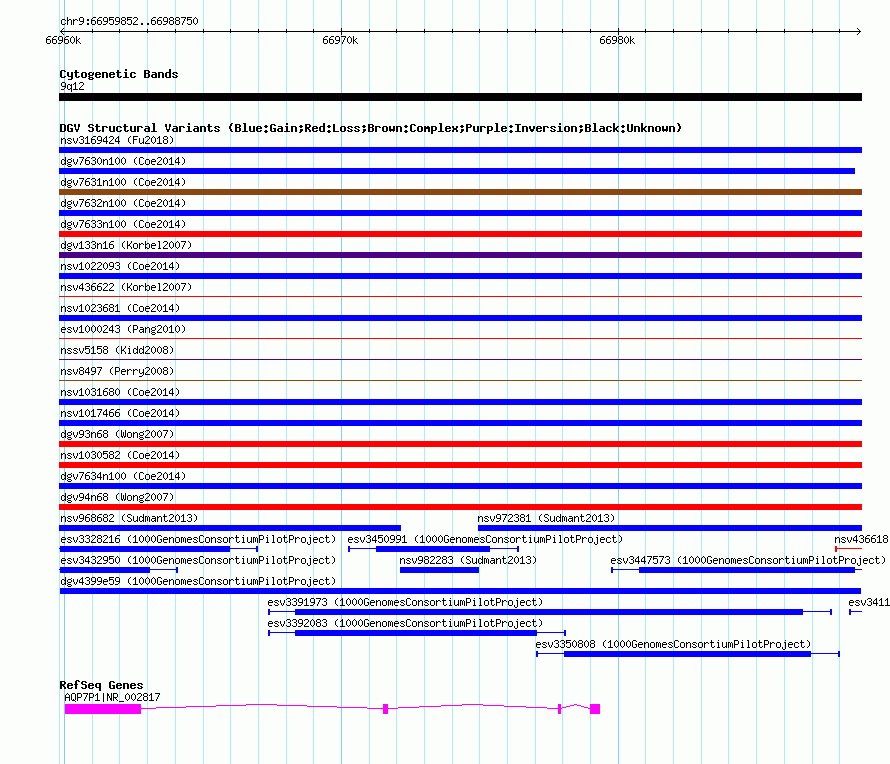Click the nsv436618 variant label
Screen dimensions: 890x764
tap(861, 539)
